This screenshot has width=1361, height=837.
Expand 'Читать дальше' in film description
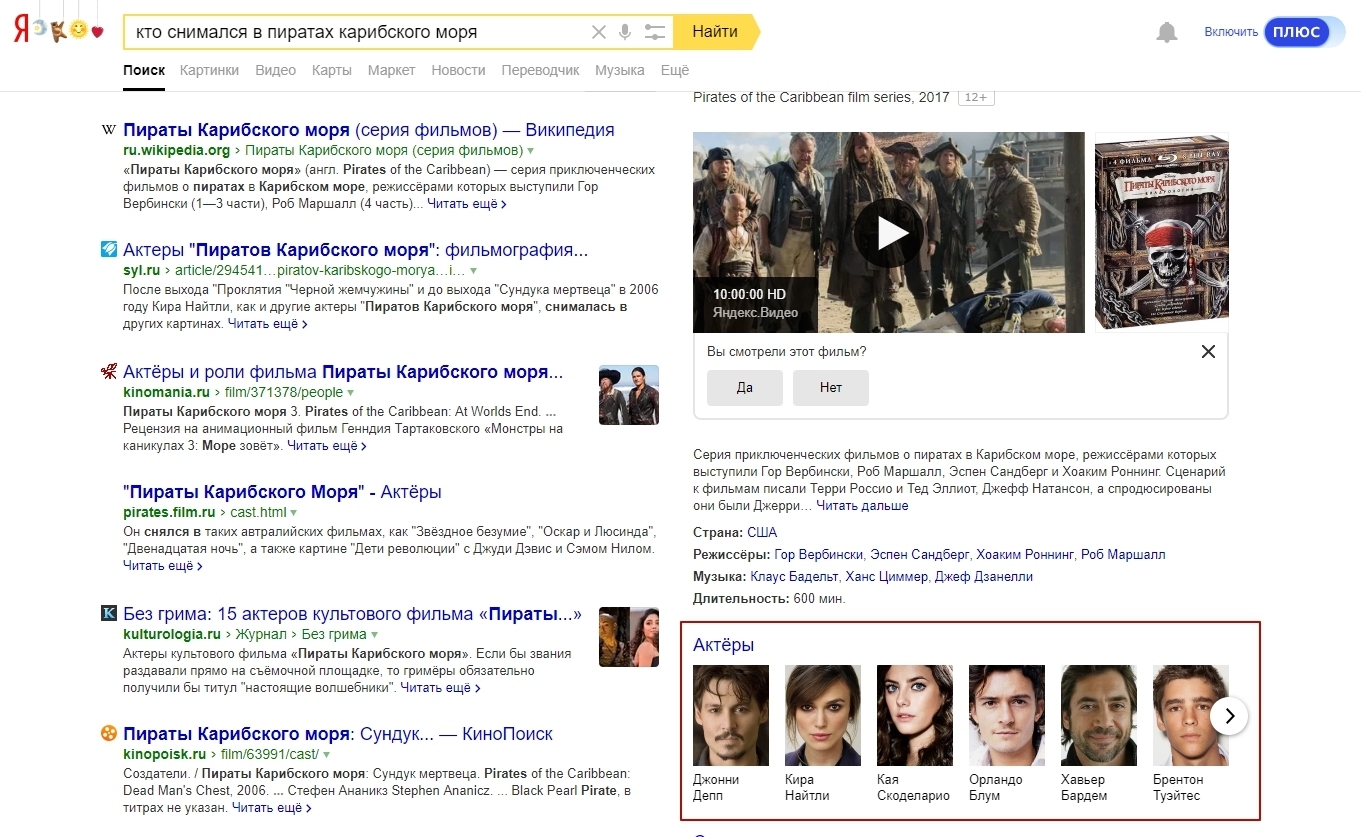(x=862, y=506)
